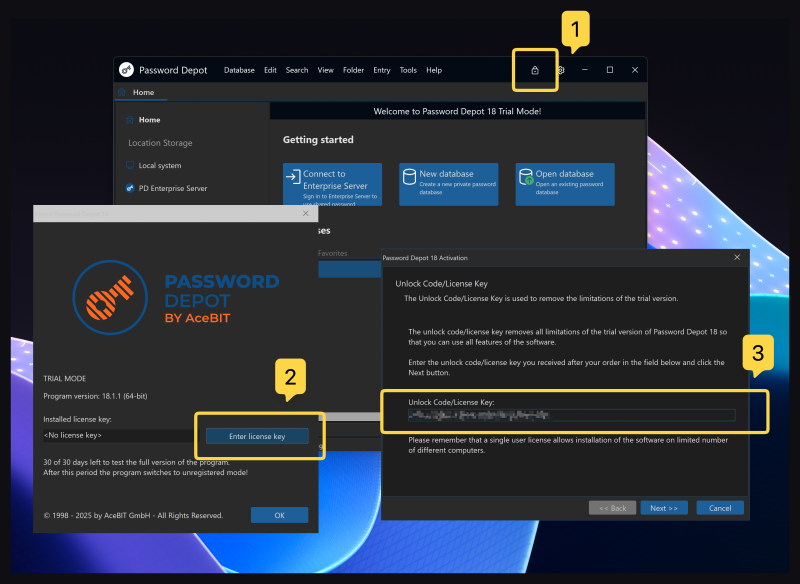Select the PD Enterprise Server key icon
Image resolution: width=800 pixels, height=584 pixels.
(130, 188)
